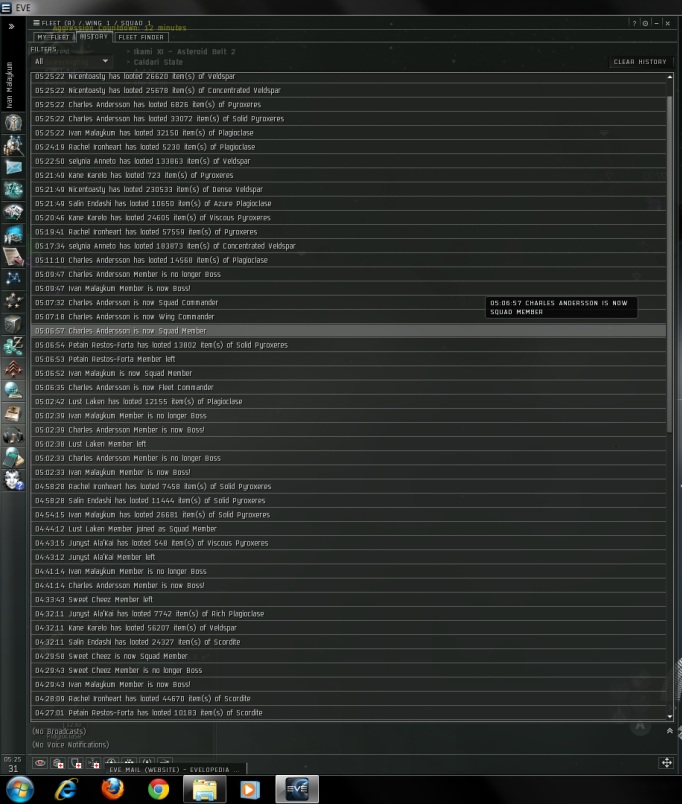
Task: Open the Help face icon with the question mark
Action: click(x=13, y=480)
